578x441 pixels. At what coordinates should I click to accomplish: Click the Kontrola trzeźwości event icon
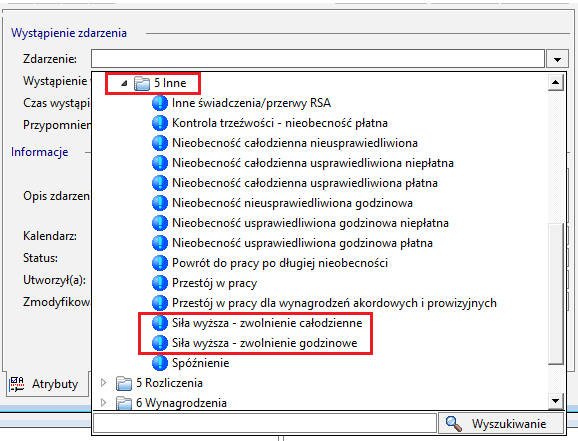coord(160,123)
